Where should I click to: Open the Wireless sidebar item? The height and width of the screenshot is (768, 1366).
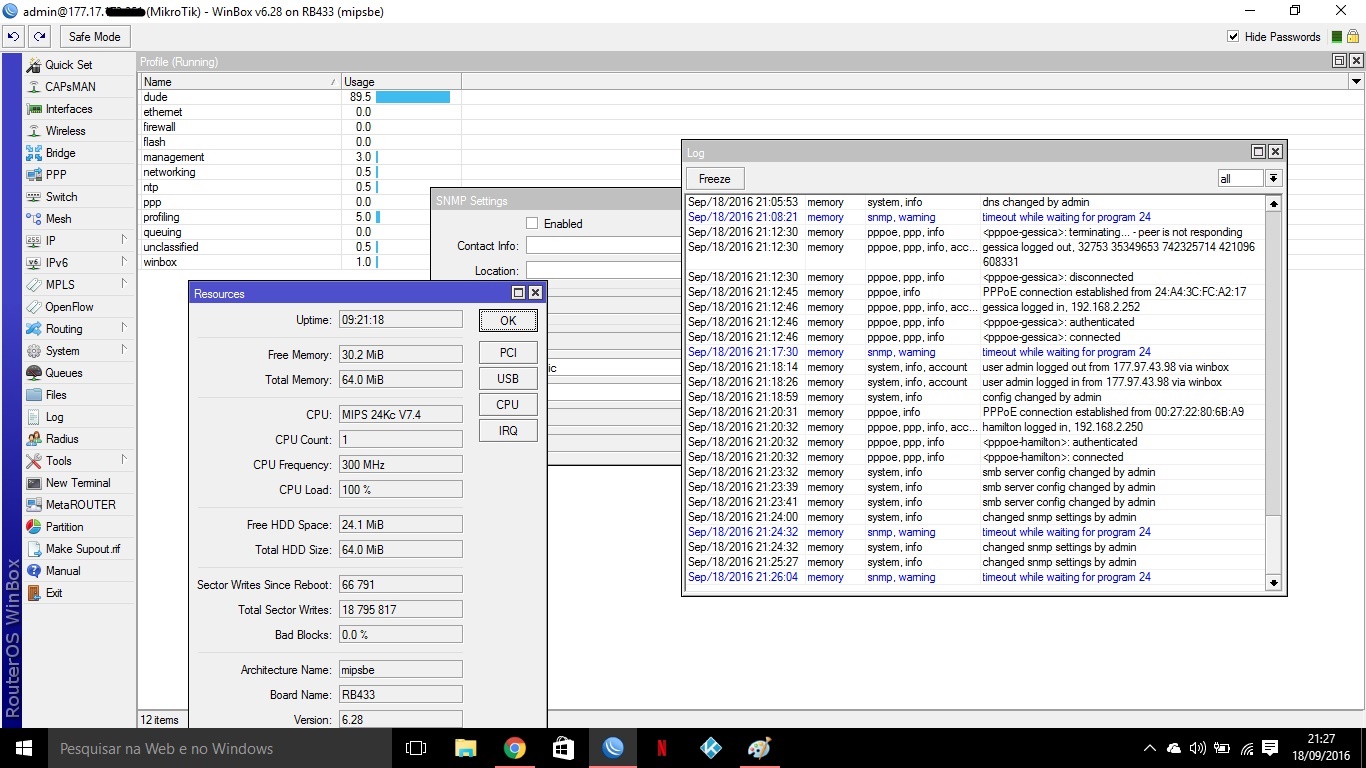(x=65, y=131)
